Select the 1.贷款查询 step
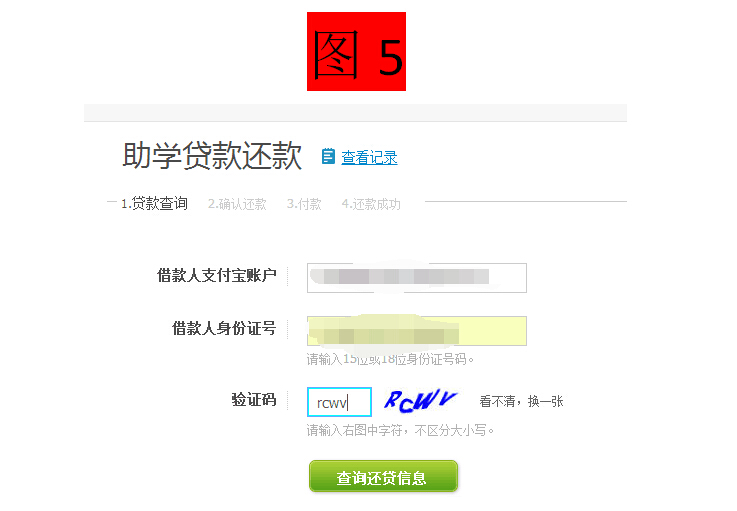This screenshot has width=737, height=511. tap(154, 204)
